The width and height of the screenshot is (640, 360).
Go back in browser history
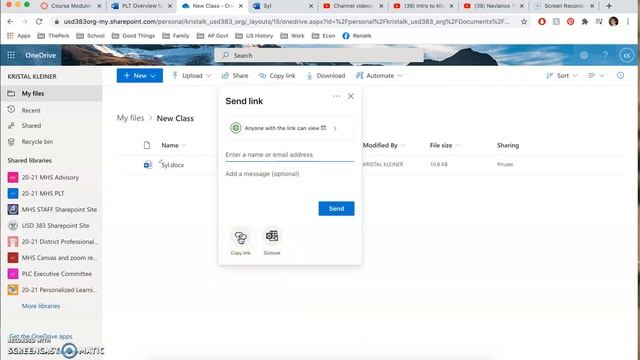[x=10, y=22]
